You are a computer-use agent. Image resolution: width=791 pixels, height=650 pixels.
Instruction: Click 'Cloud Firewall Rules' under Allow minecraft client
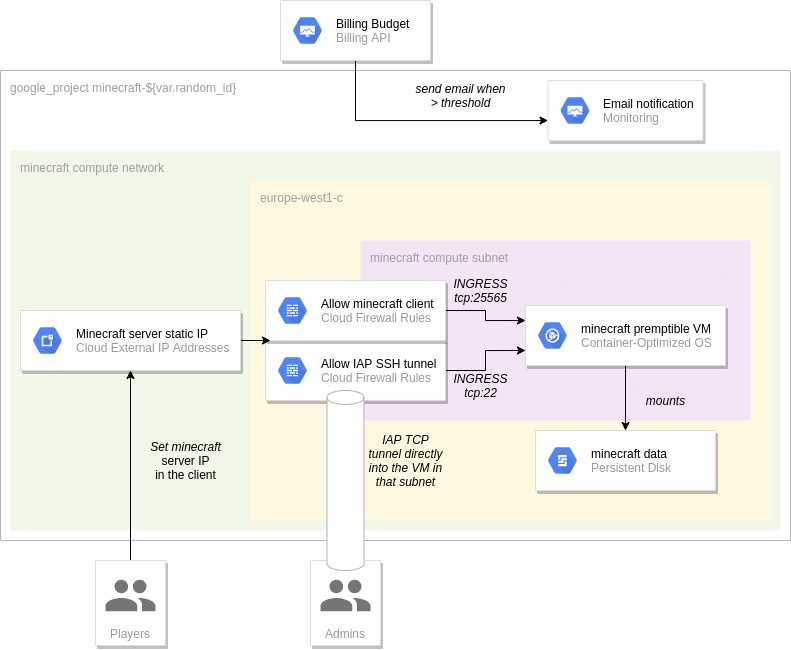tap(376, 318)
